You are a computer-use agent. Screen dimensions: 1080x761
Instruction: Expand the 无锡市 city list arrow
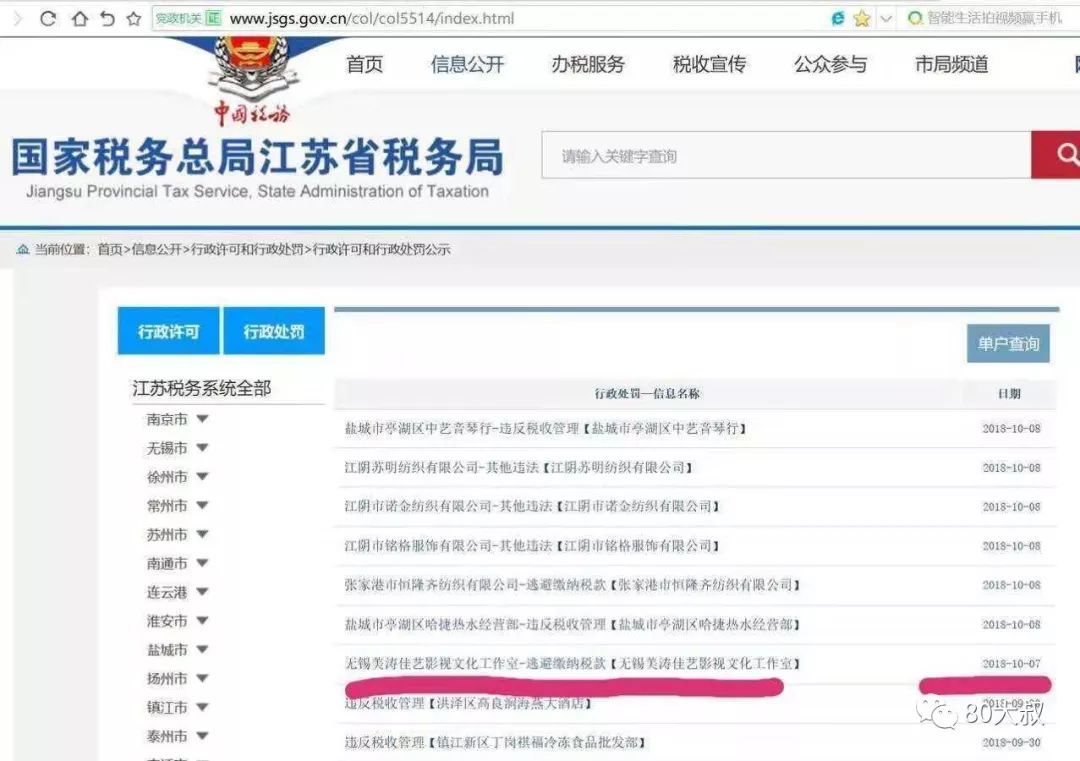click(x=202, y=448)
